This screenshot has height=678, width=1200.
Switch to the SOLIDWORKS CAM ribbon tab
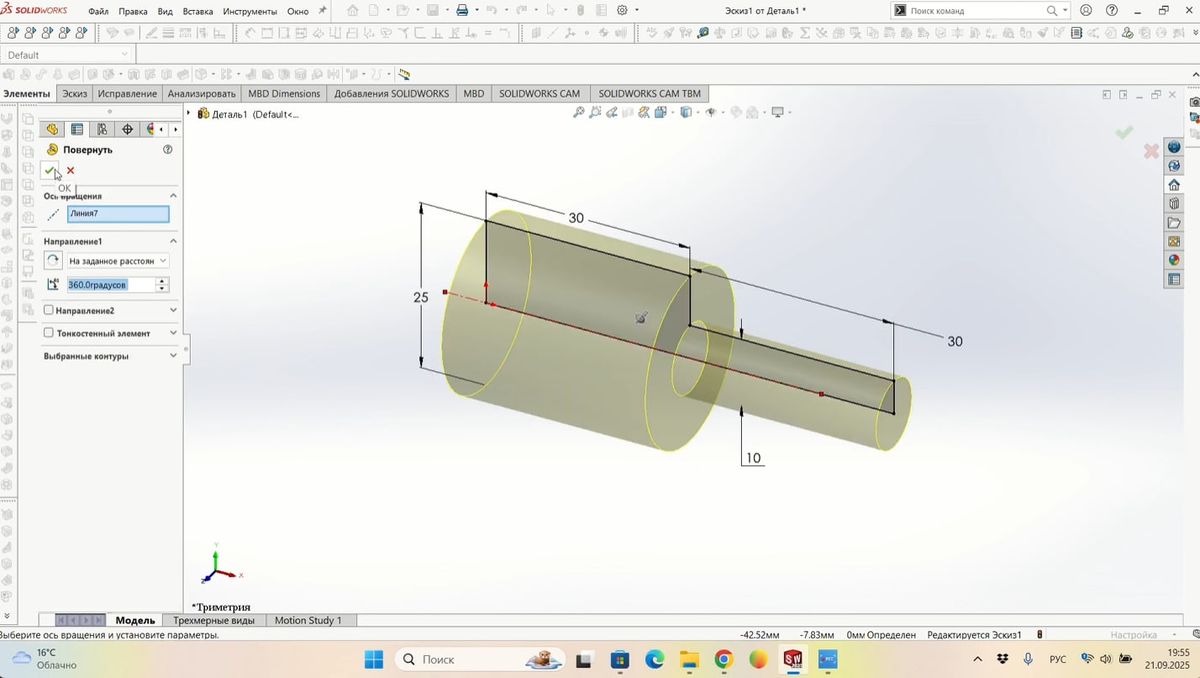point(539,93)
